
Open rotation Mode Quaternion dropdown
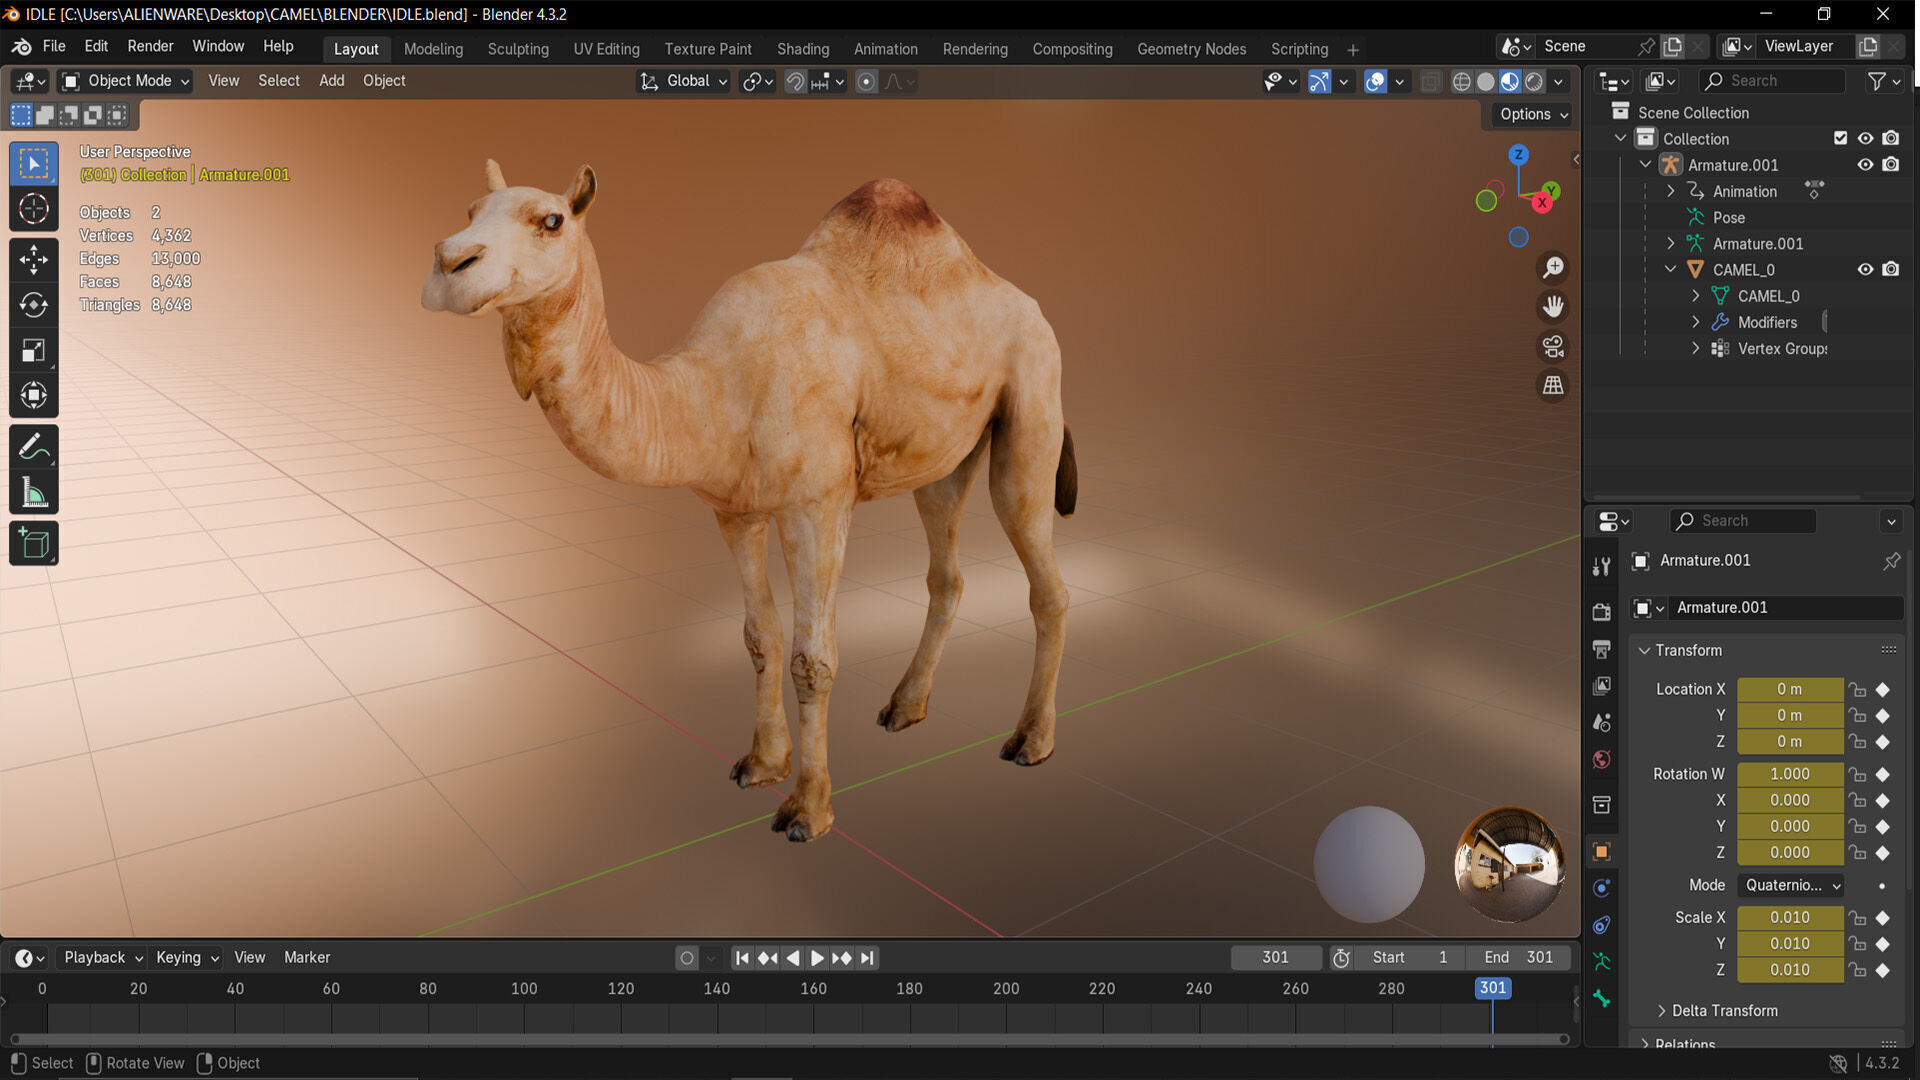pyautogui.click(x=1791, y=885)
